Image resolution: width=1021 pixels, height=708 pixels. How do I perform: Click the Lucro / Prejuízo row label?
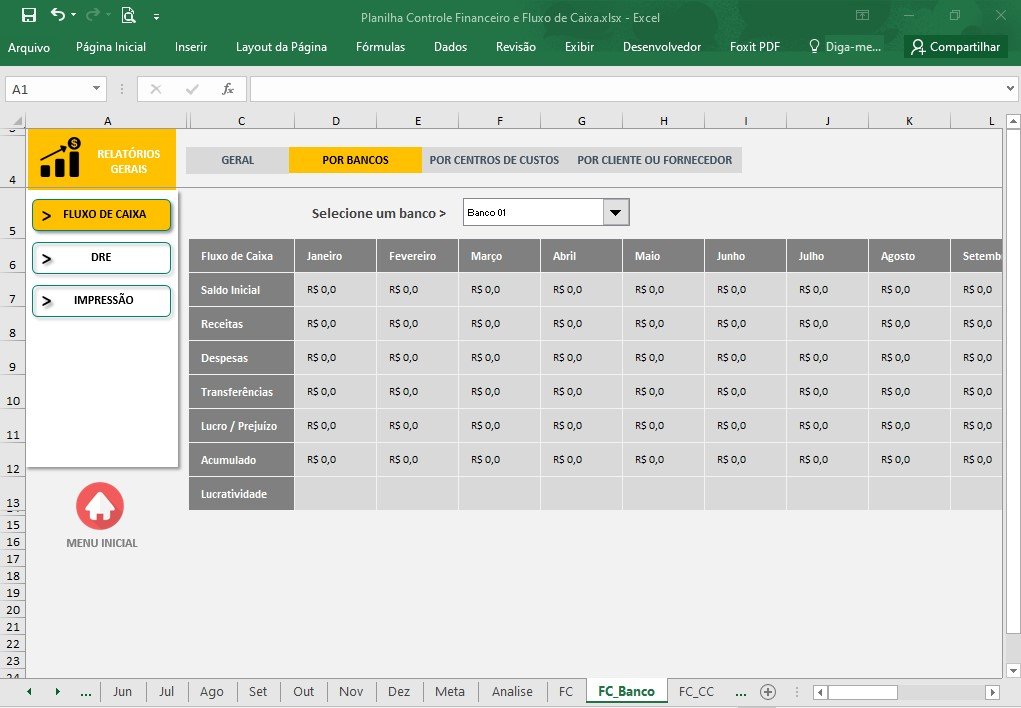click(x=242, y=426)
